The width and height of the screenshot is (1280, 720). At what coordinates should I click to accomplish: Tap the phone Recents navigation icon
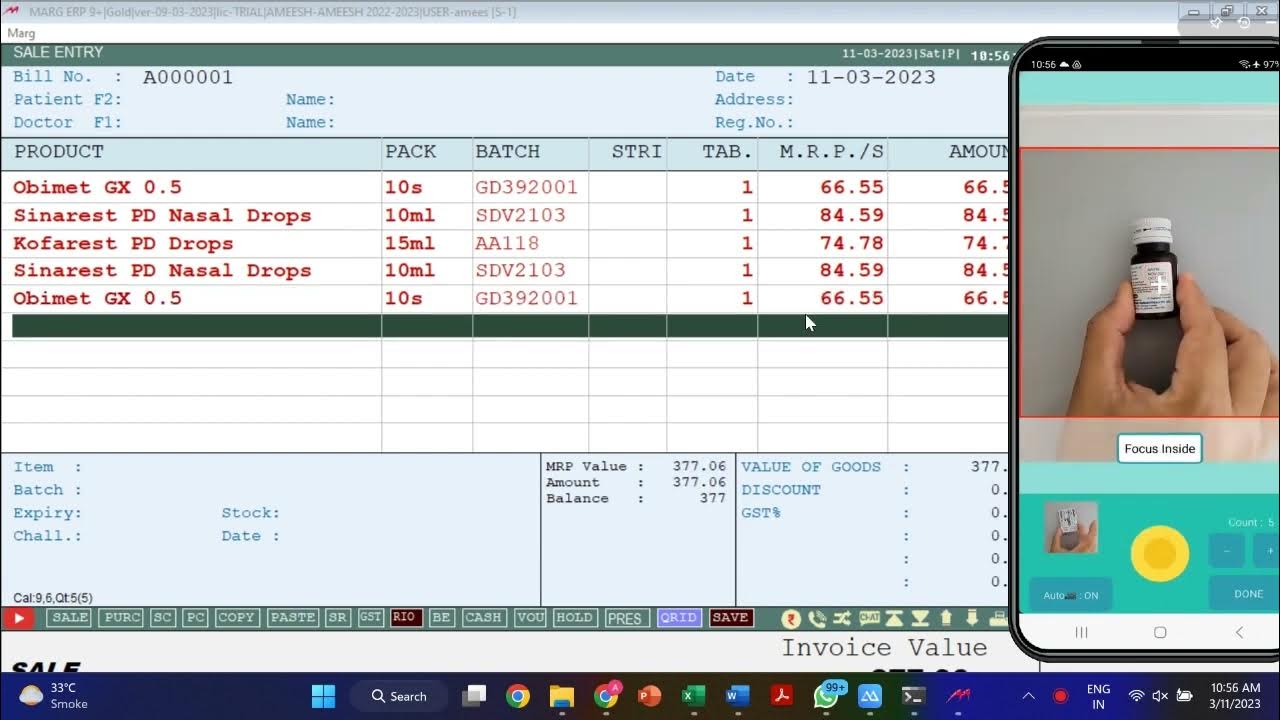[x=1081, y=632]
